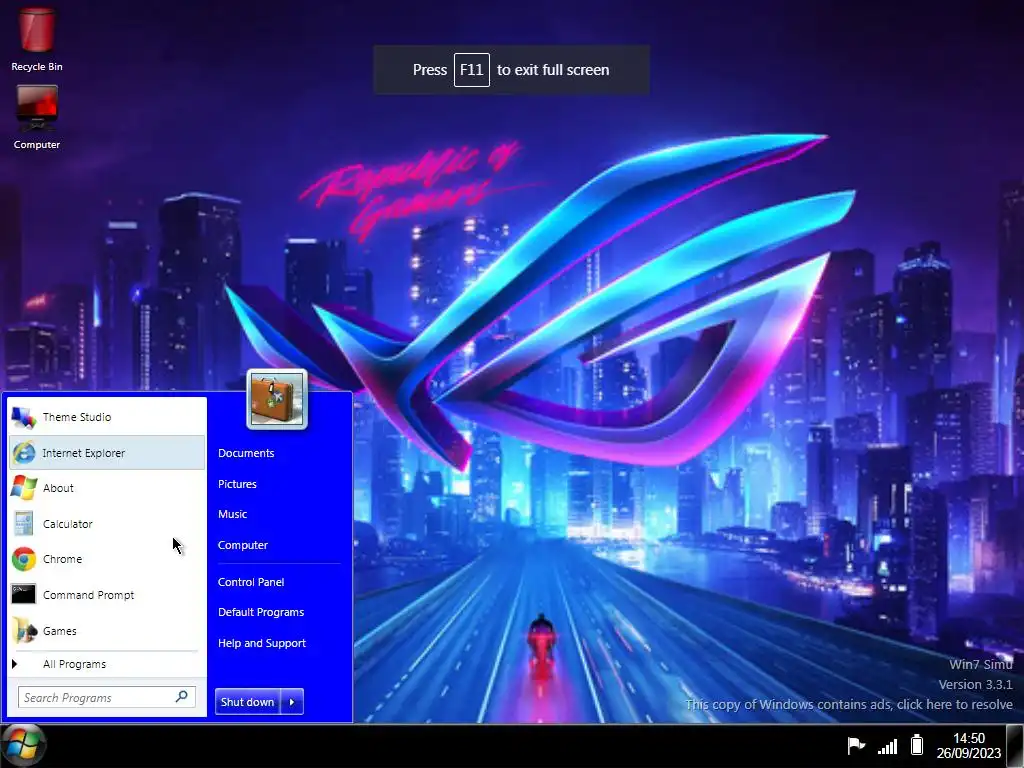This screenshot has width=1024, height=768.
Task: Open Control Panel
Action: (x=251, y=582)
